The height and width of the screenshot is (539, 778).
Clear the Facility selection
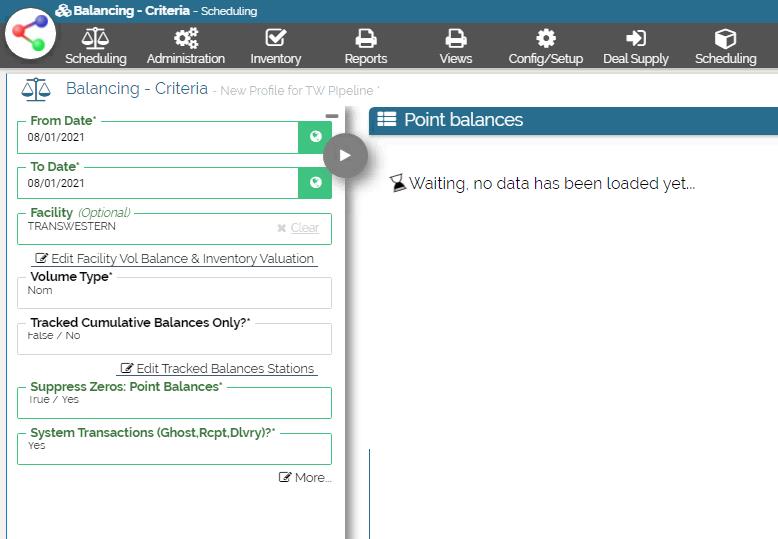click(298, 228)
